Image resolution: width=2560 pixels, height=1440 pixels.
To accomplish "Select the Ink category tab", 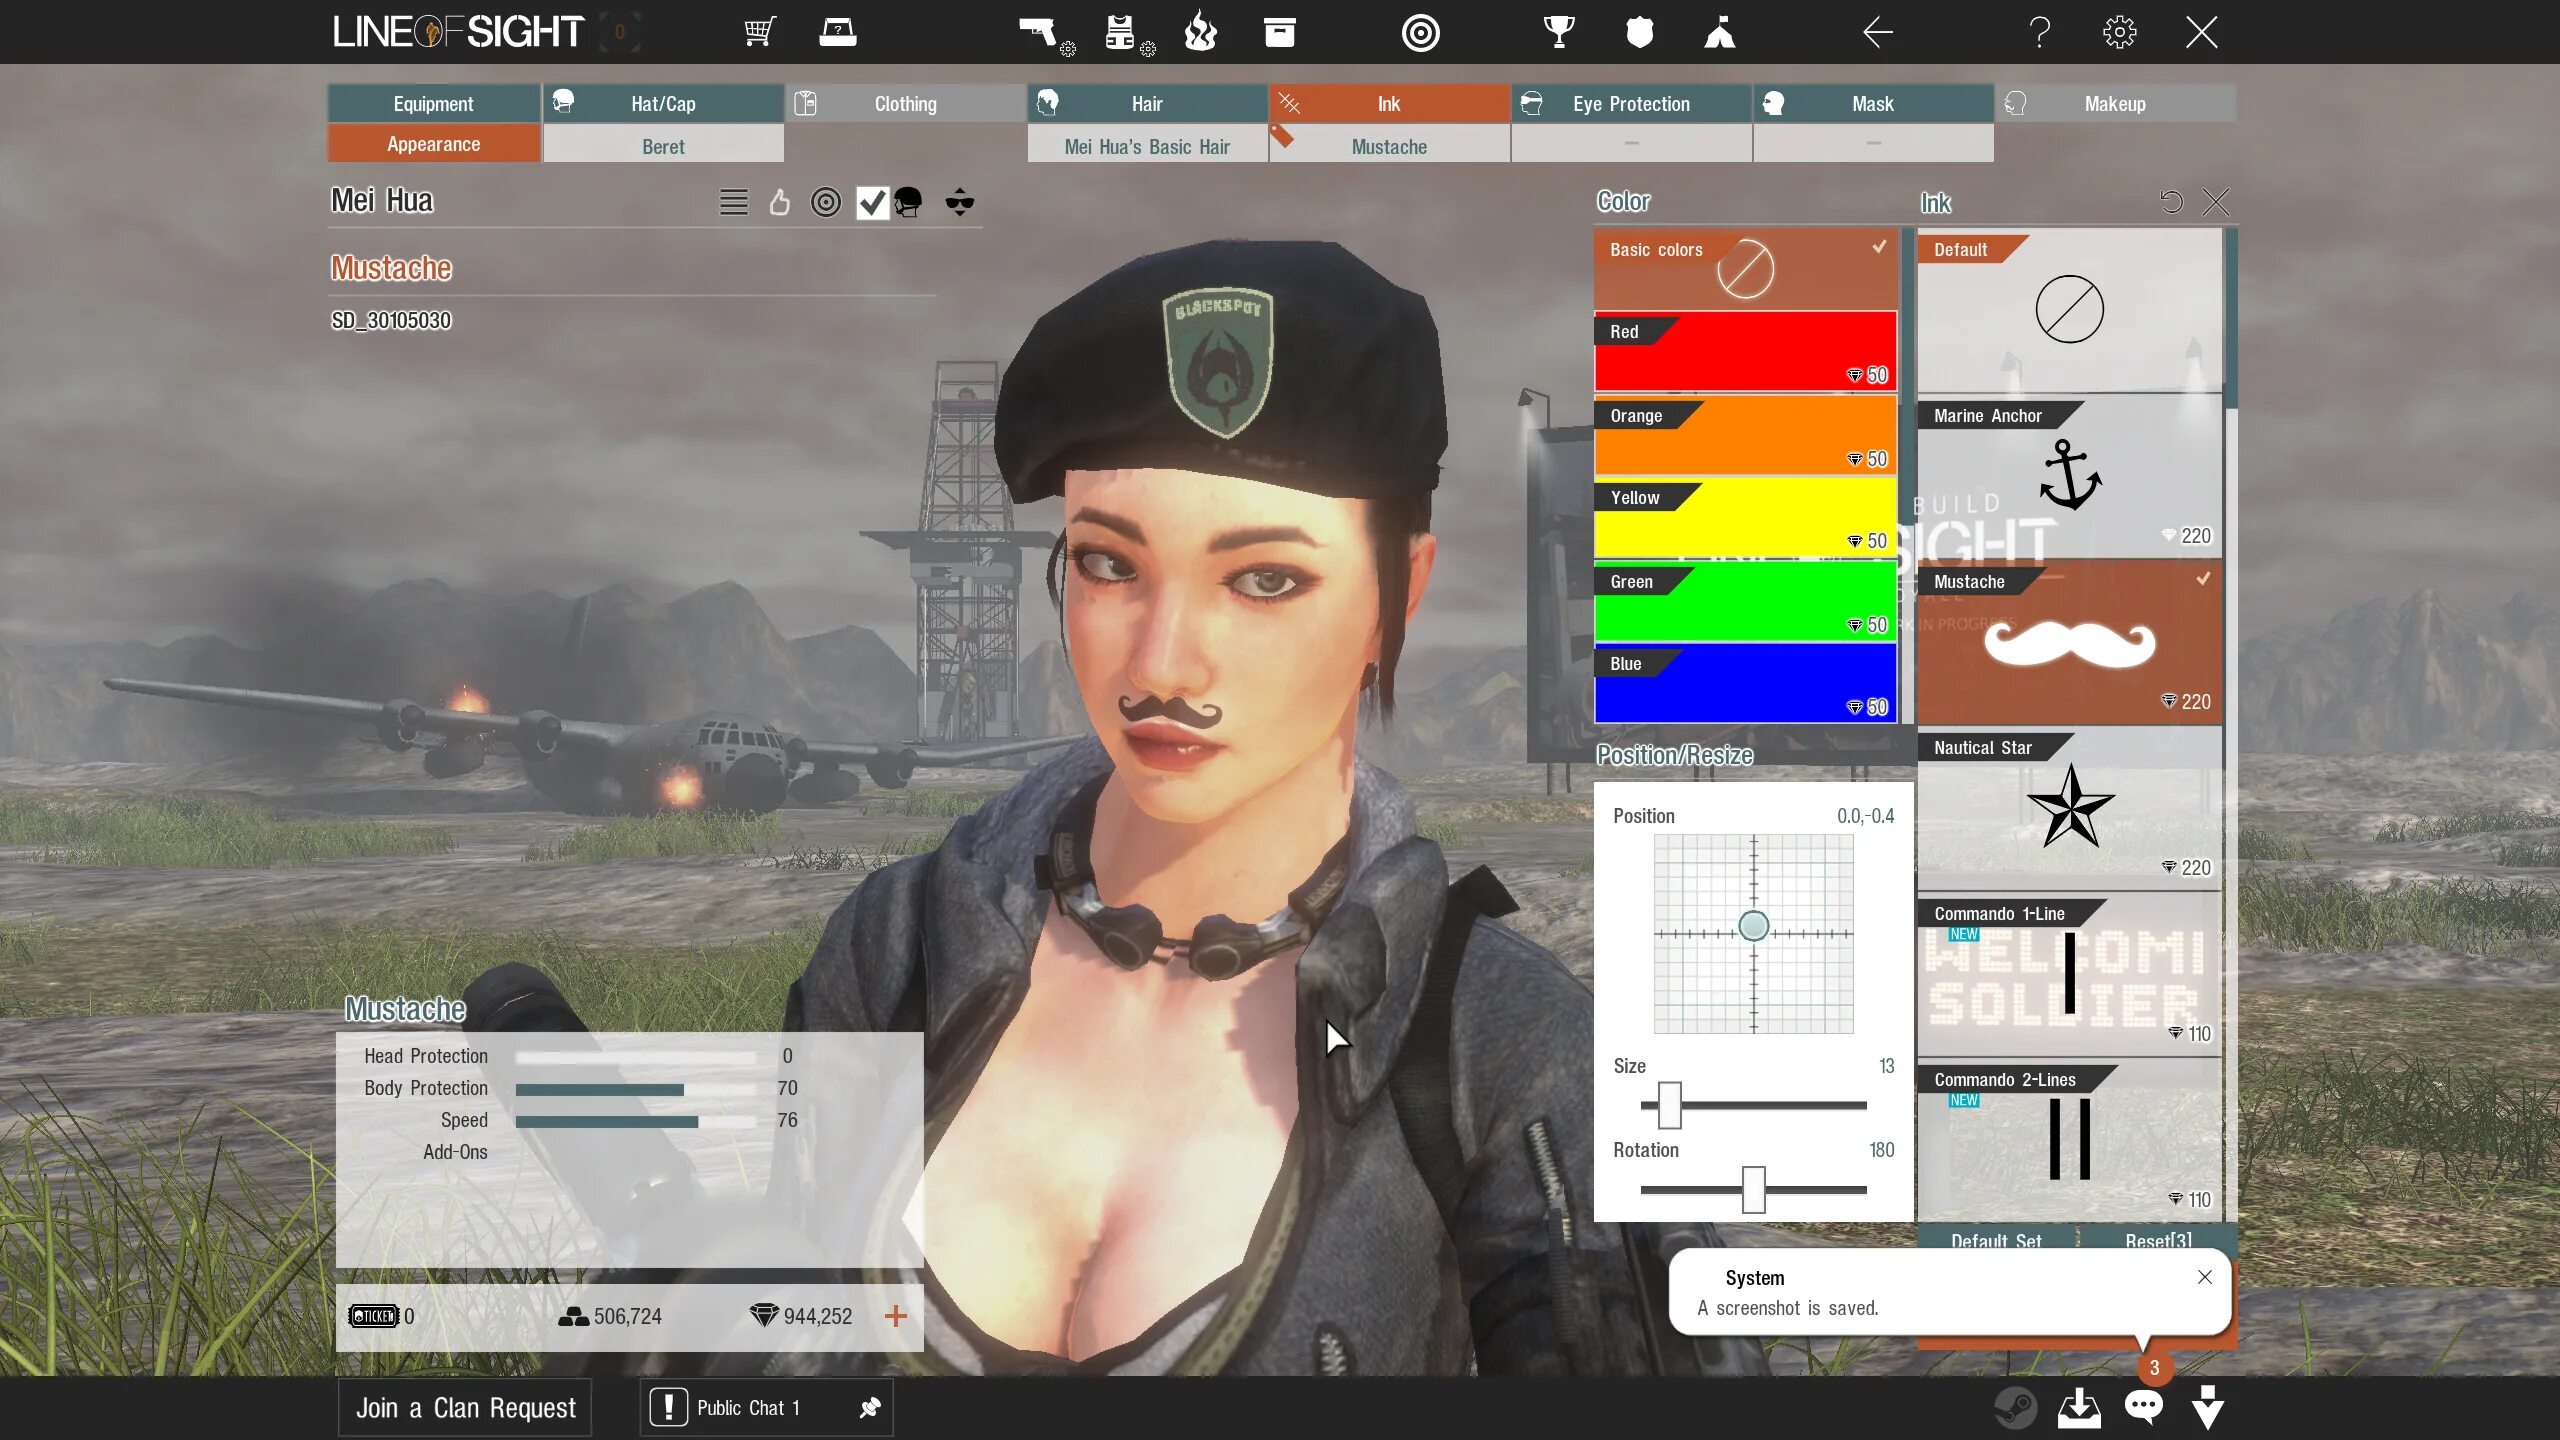I will 1389,103.
